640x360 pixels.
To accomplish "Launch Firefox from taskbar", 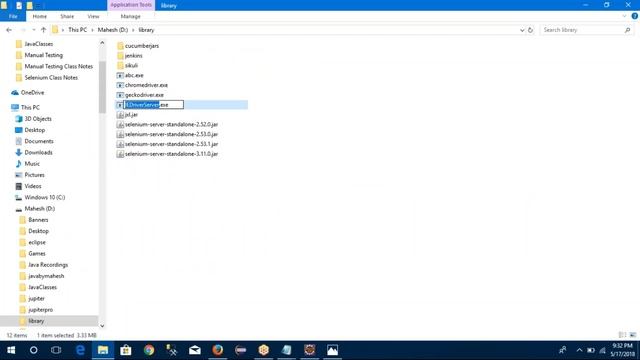I will [x=218, y=350].
